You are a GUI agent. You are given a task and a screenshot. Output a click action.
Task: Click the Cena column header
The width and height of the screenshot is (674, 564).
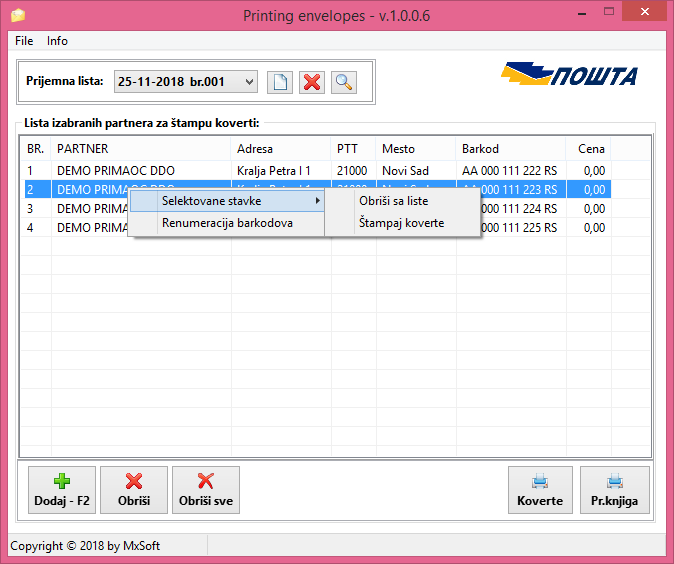pos(588,149)
